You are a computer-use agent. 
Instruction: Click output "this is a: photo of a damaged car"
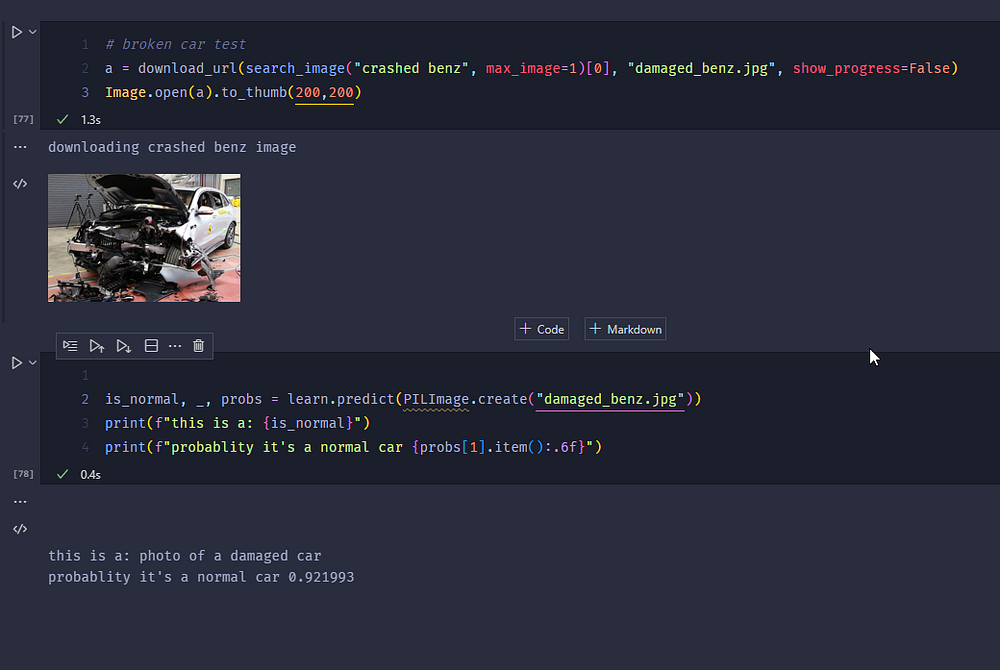(185, 556)
